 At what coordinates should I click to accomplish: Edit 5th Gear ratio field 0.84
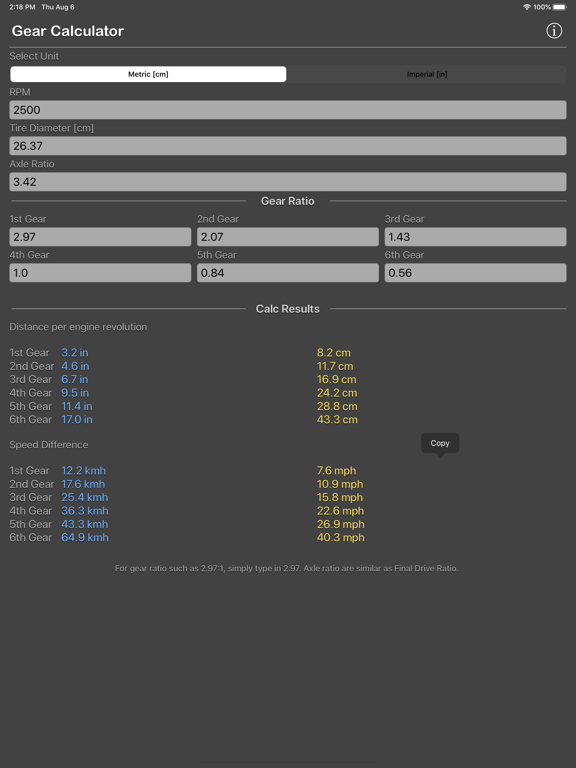point(288,273)
